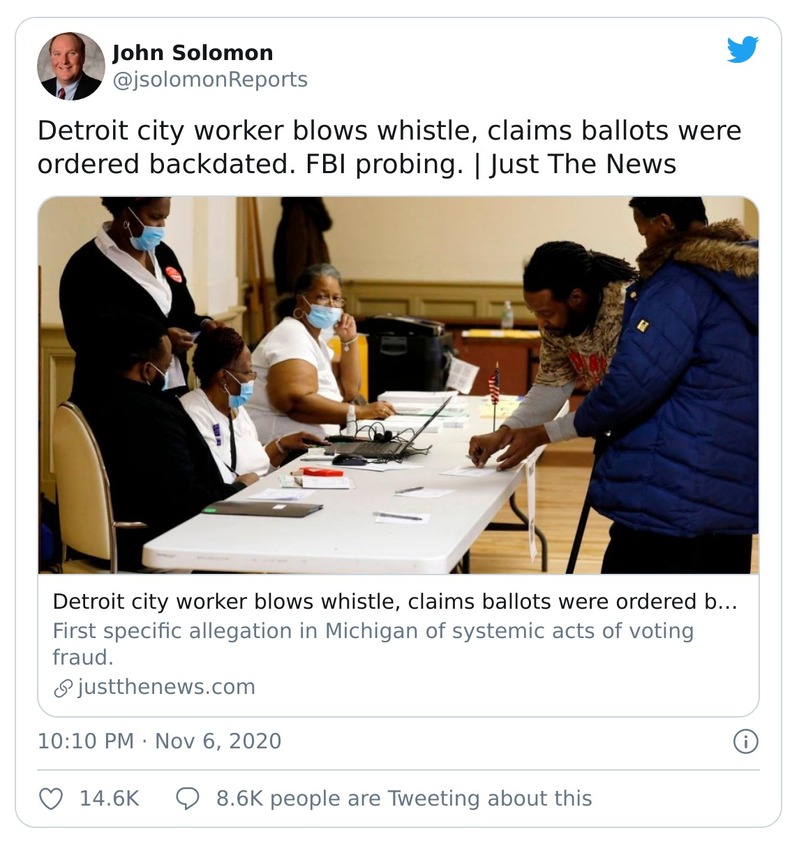Like the tweet with heart icon
The width and height of the screenshot is (799, 844).
(x=50, y=798)
